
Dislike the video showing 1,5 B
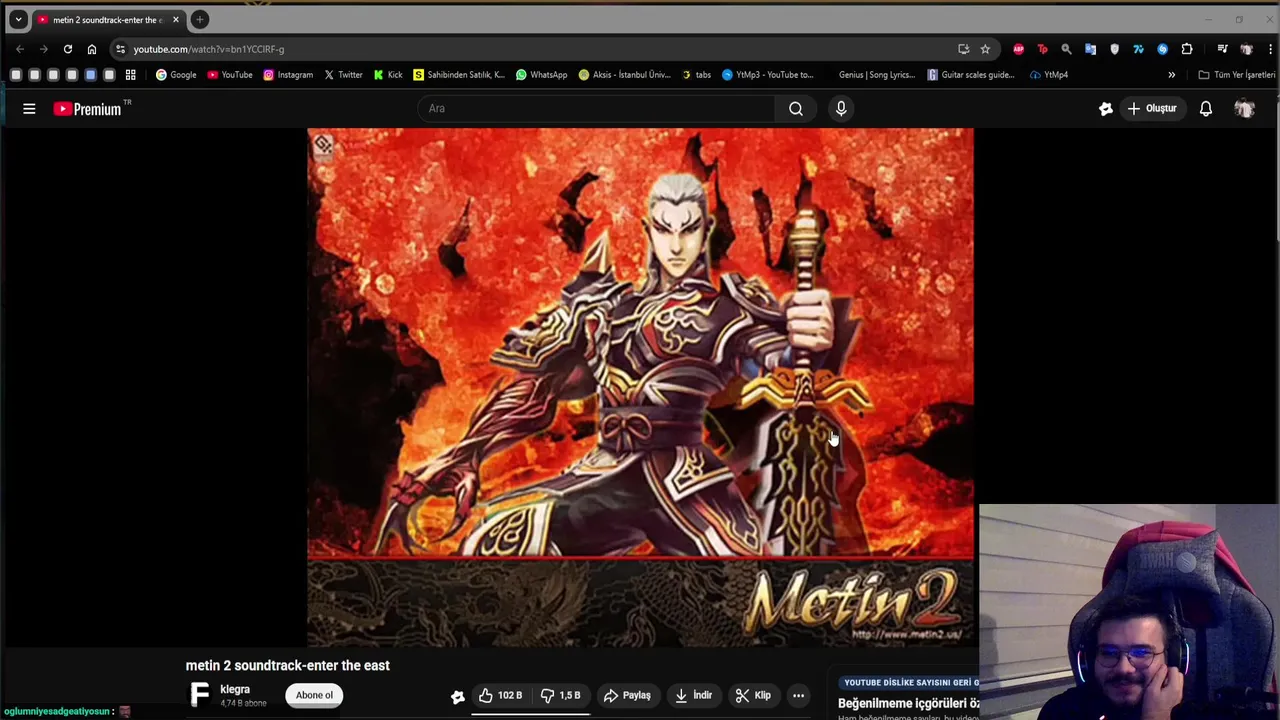point(561,695)
